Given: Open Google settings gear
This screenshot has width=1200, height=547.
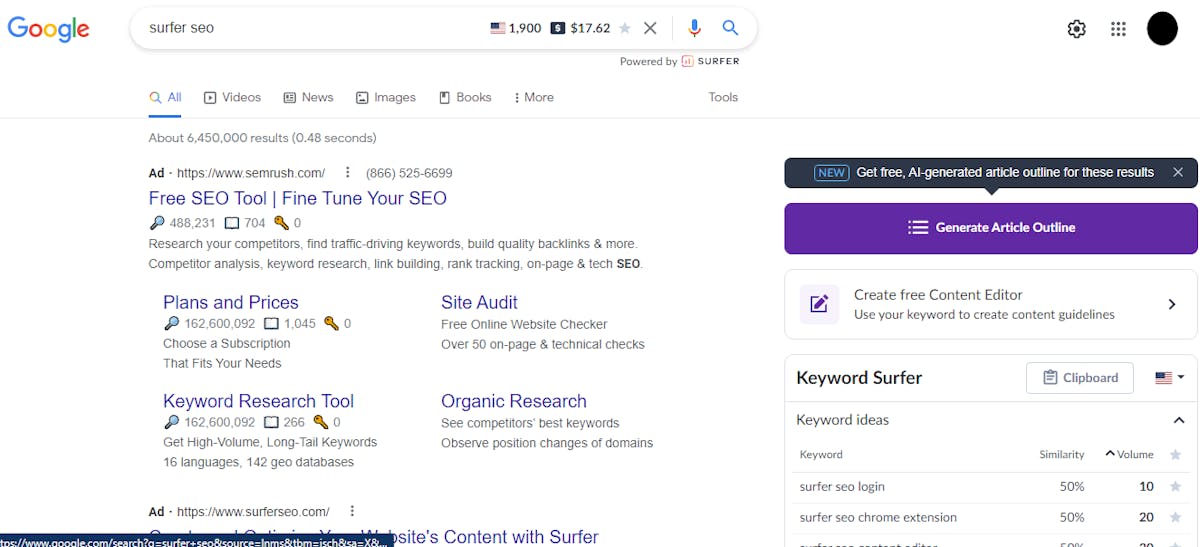Looking at the screenshot, I should [1077, 29].
